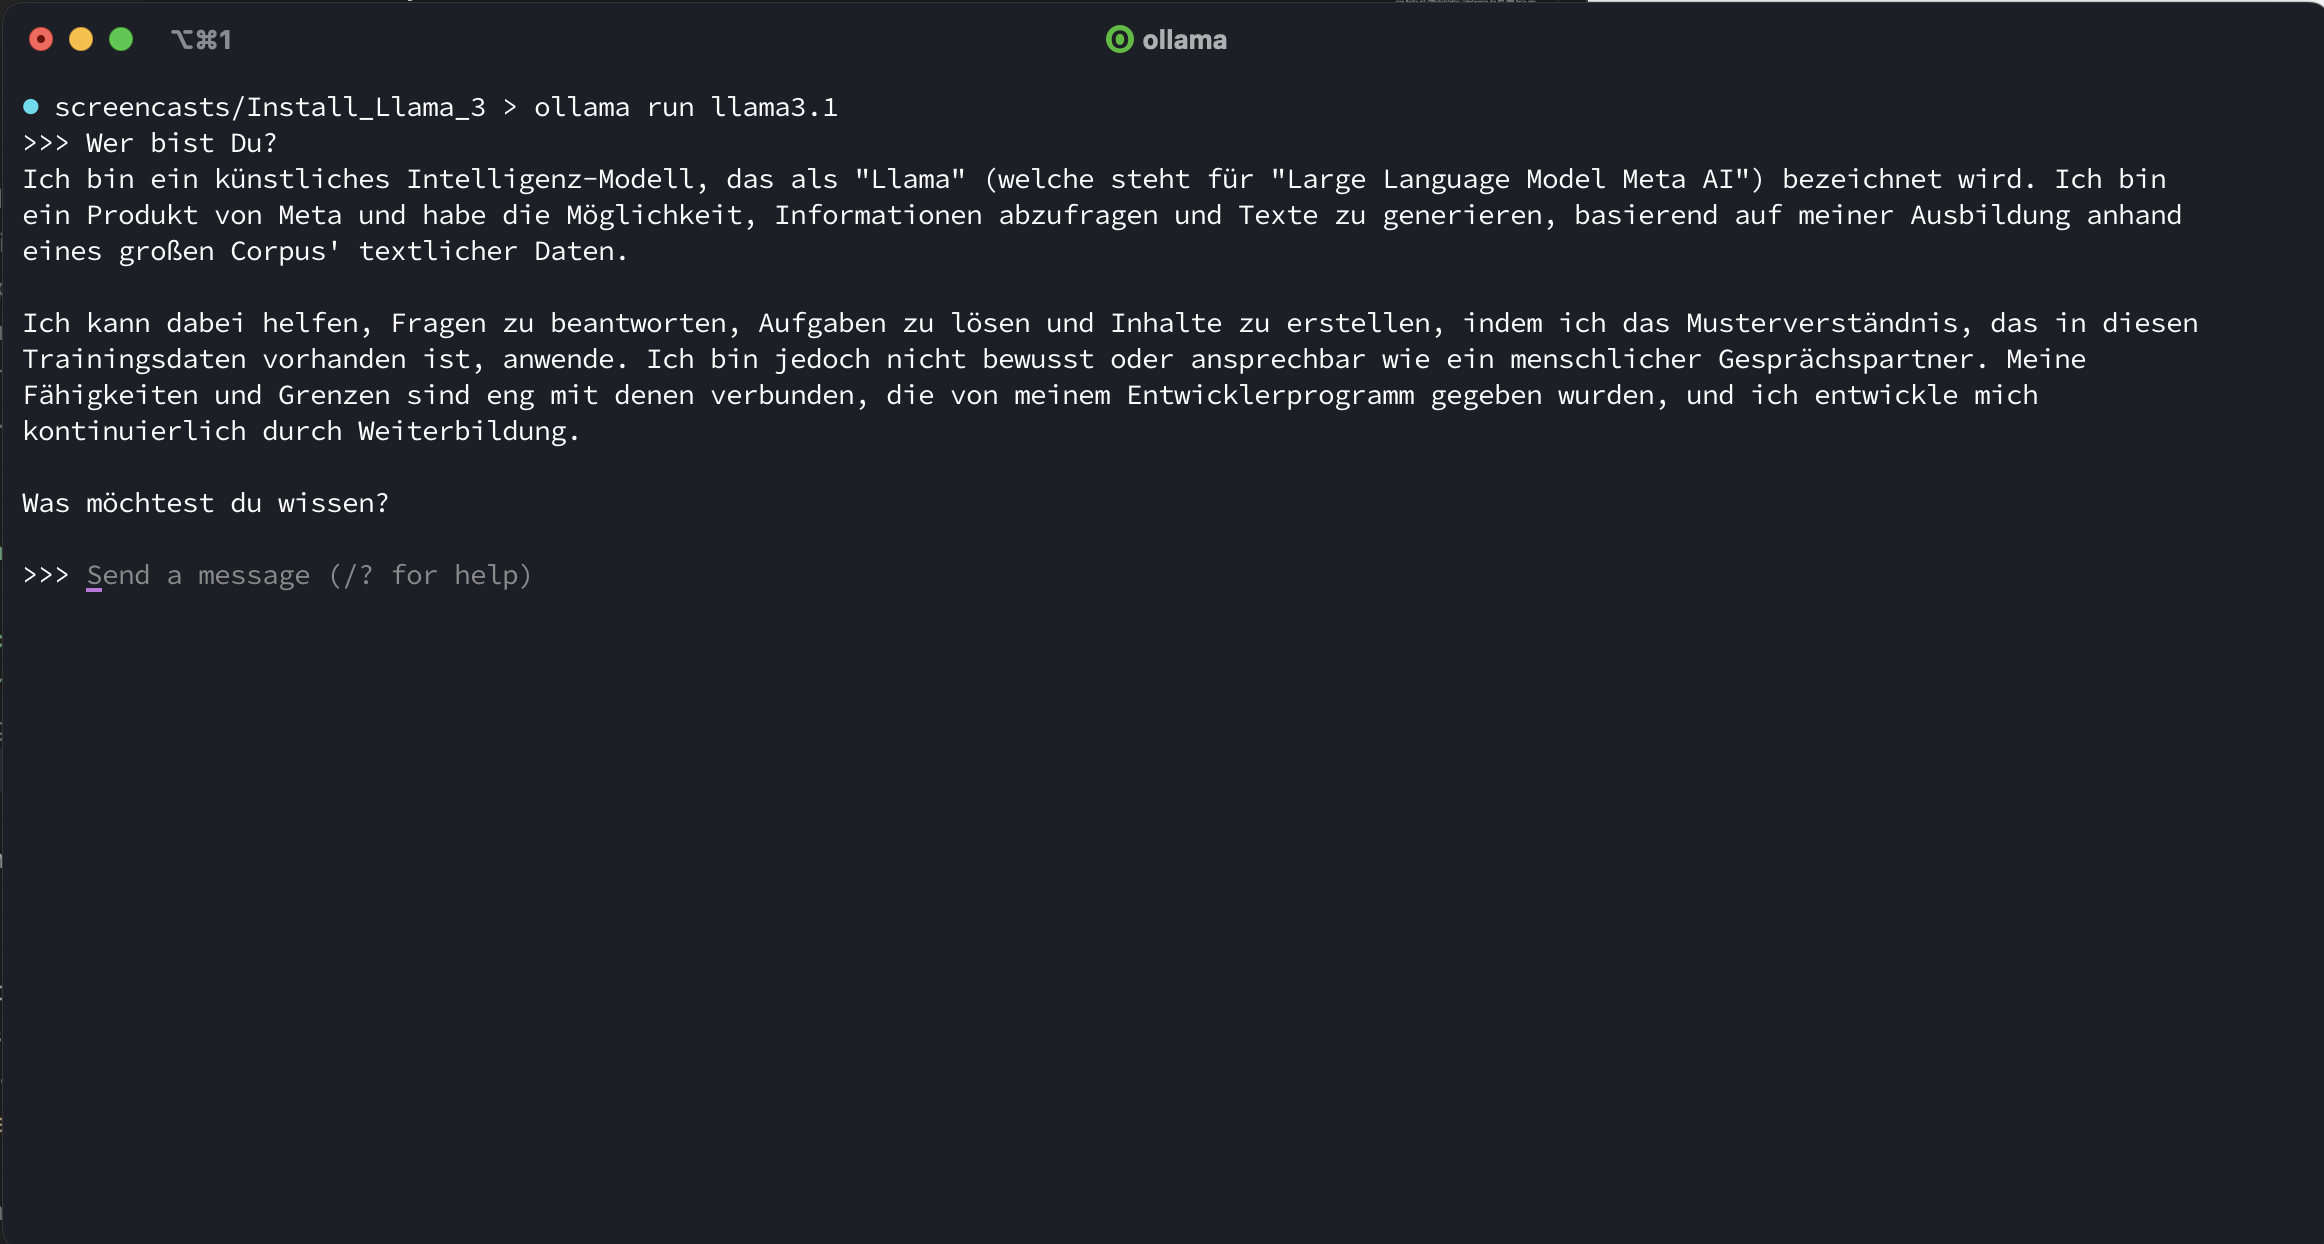
Task: Click the ⌥⌘1 shortcut indicator
Action: pos(201,40)
